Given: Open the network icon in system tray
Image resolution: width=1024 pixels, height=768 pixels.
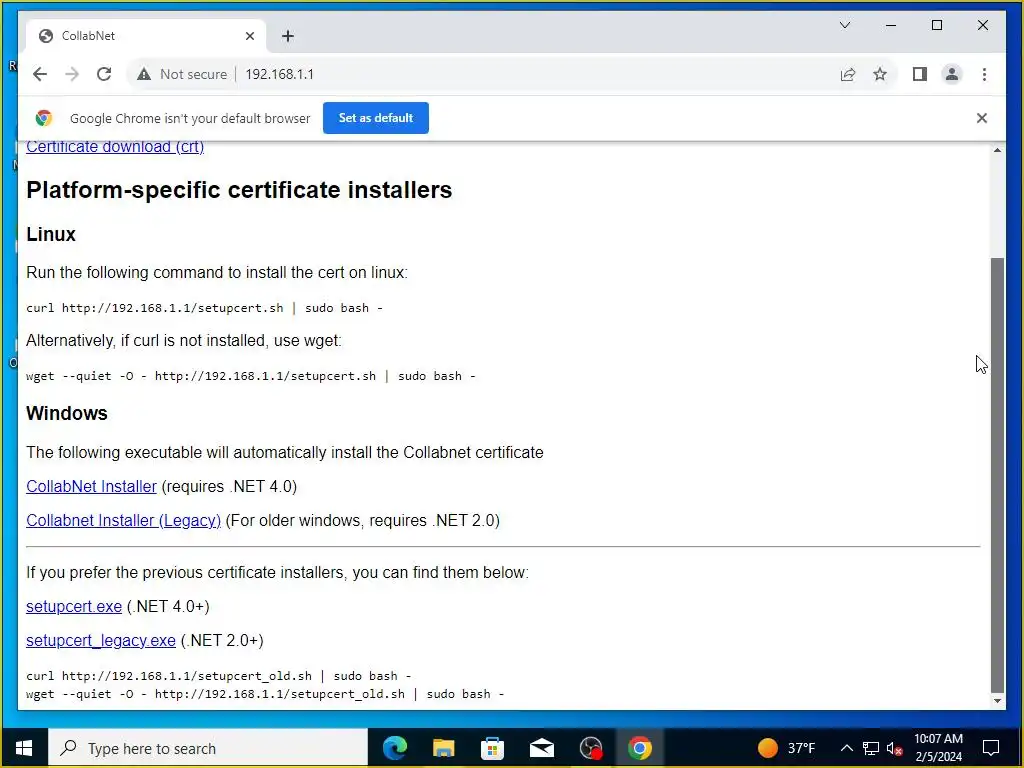Looking at the screenshot, I should coord(871,748).
